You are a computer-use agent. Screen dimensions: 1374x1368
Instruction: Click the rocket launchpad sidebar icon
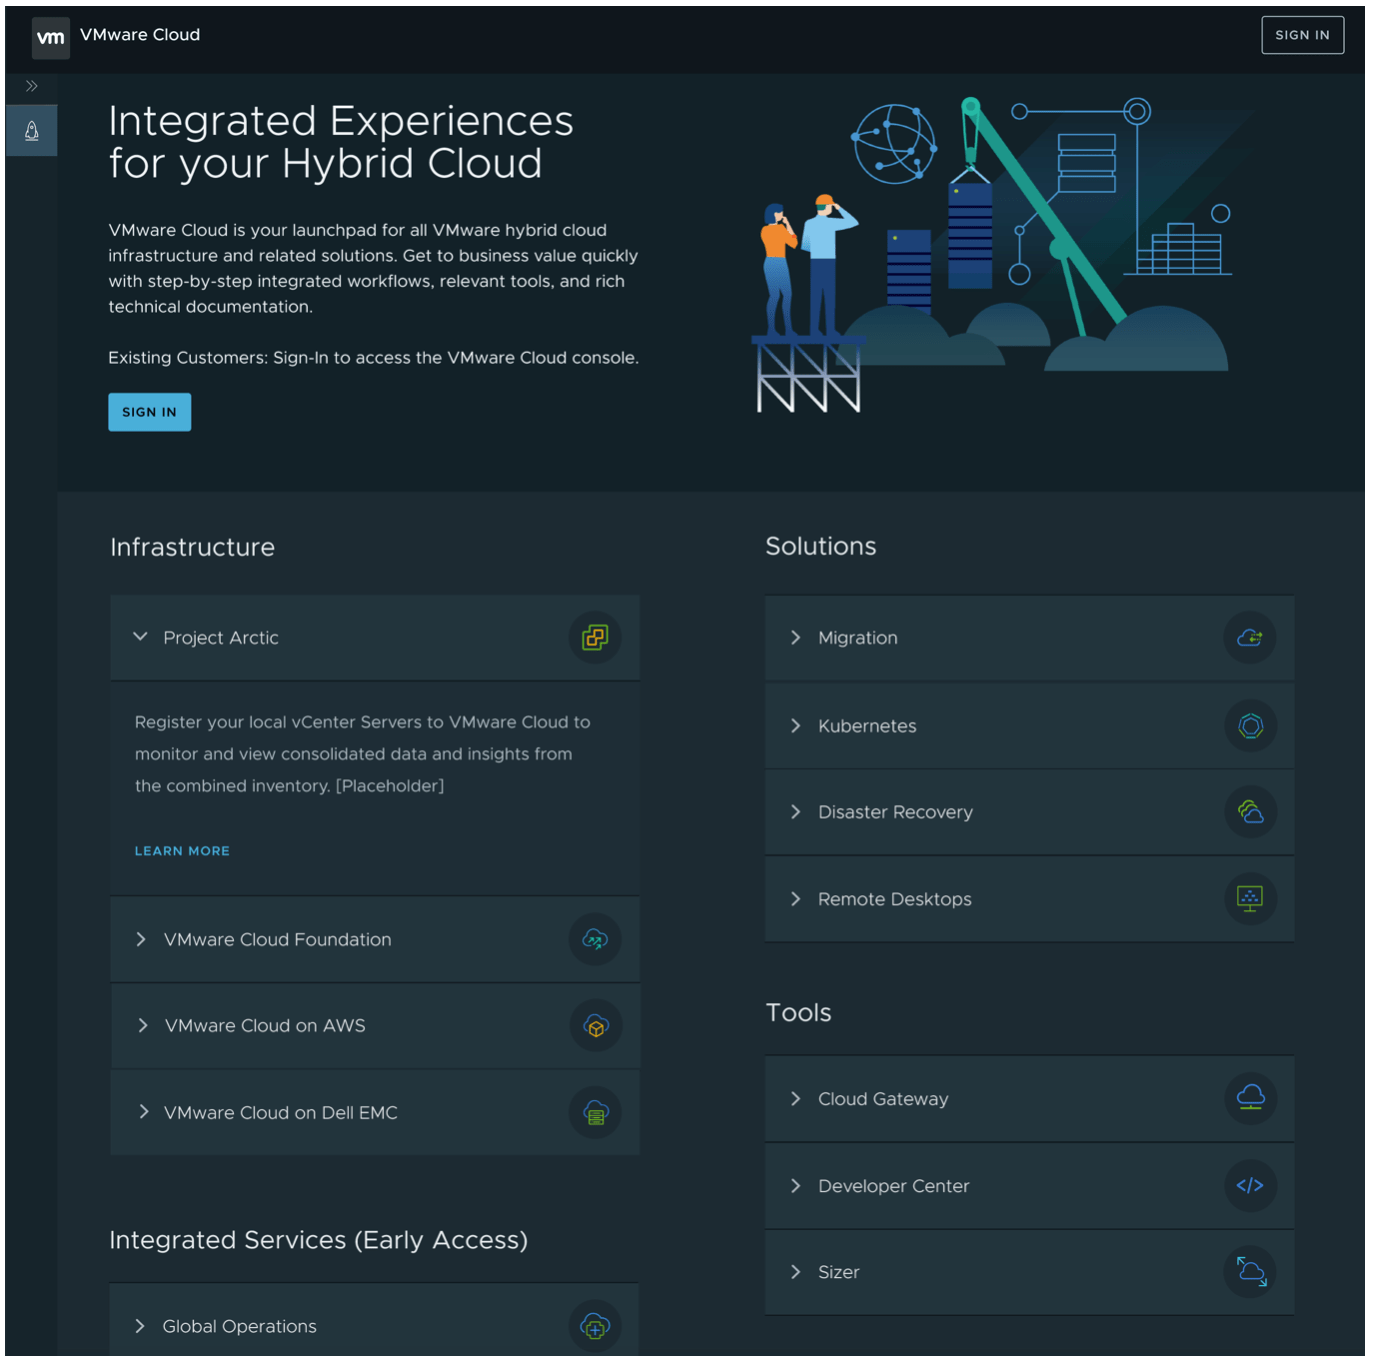pos(32,131)
